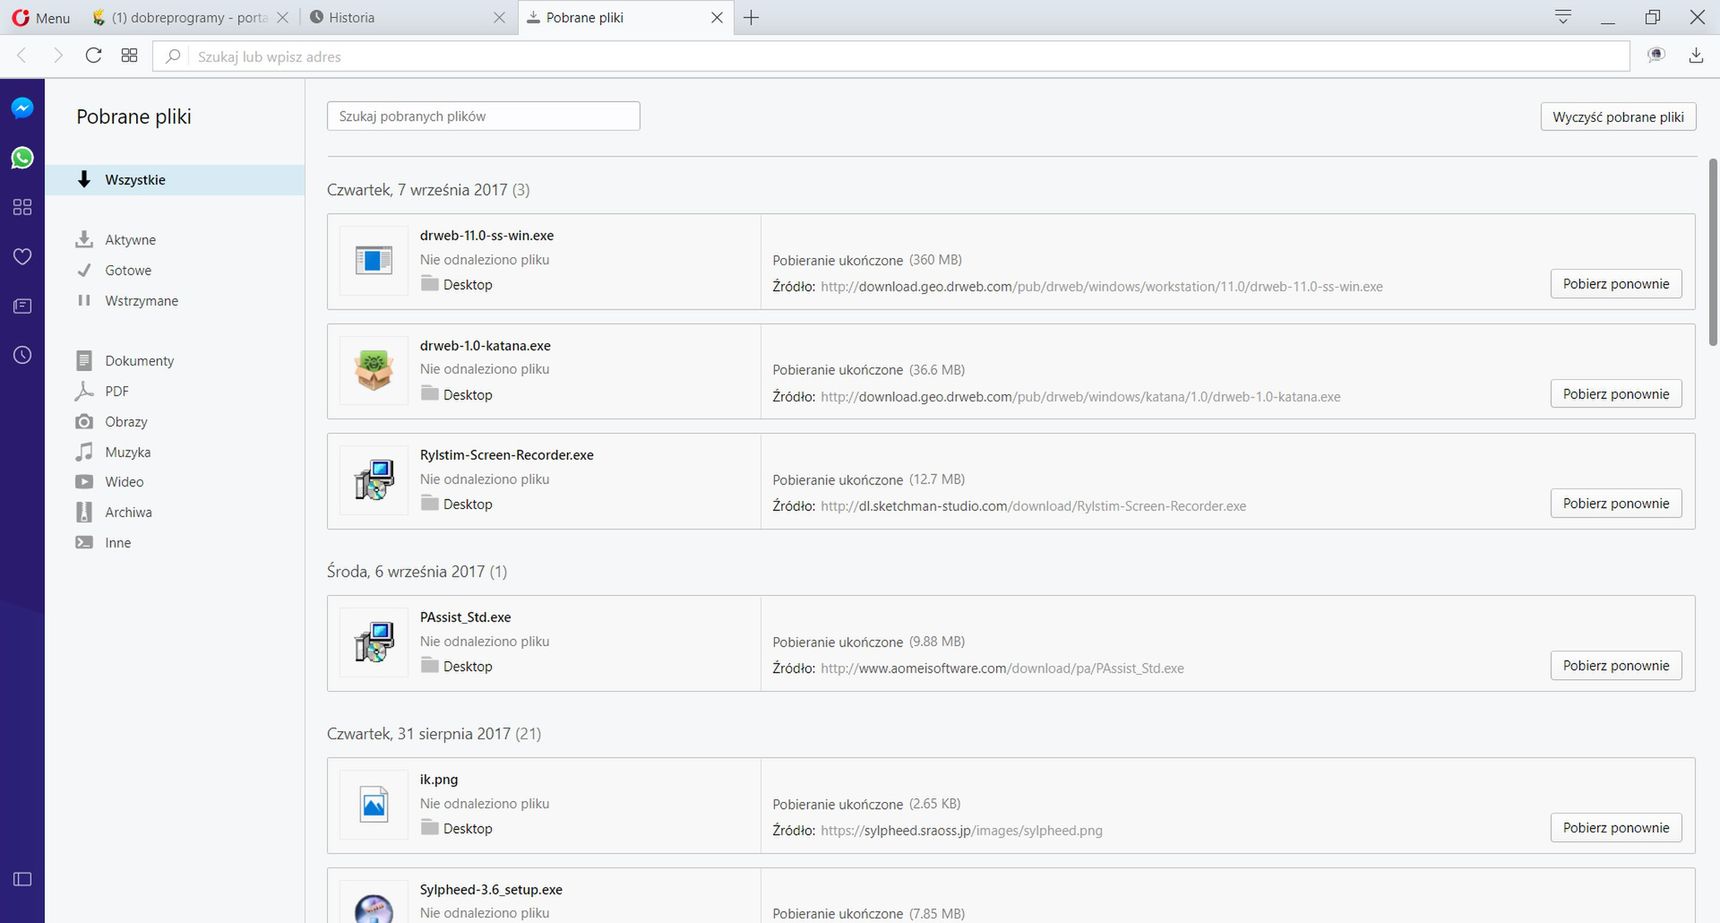Open sketchman-studio source URL
The width and height of the screenshot is (1720, 923).
(x=1033, y=506)
